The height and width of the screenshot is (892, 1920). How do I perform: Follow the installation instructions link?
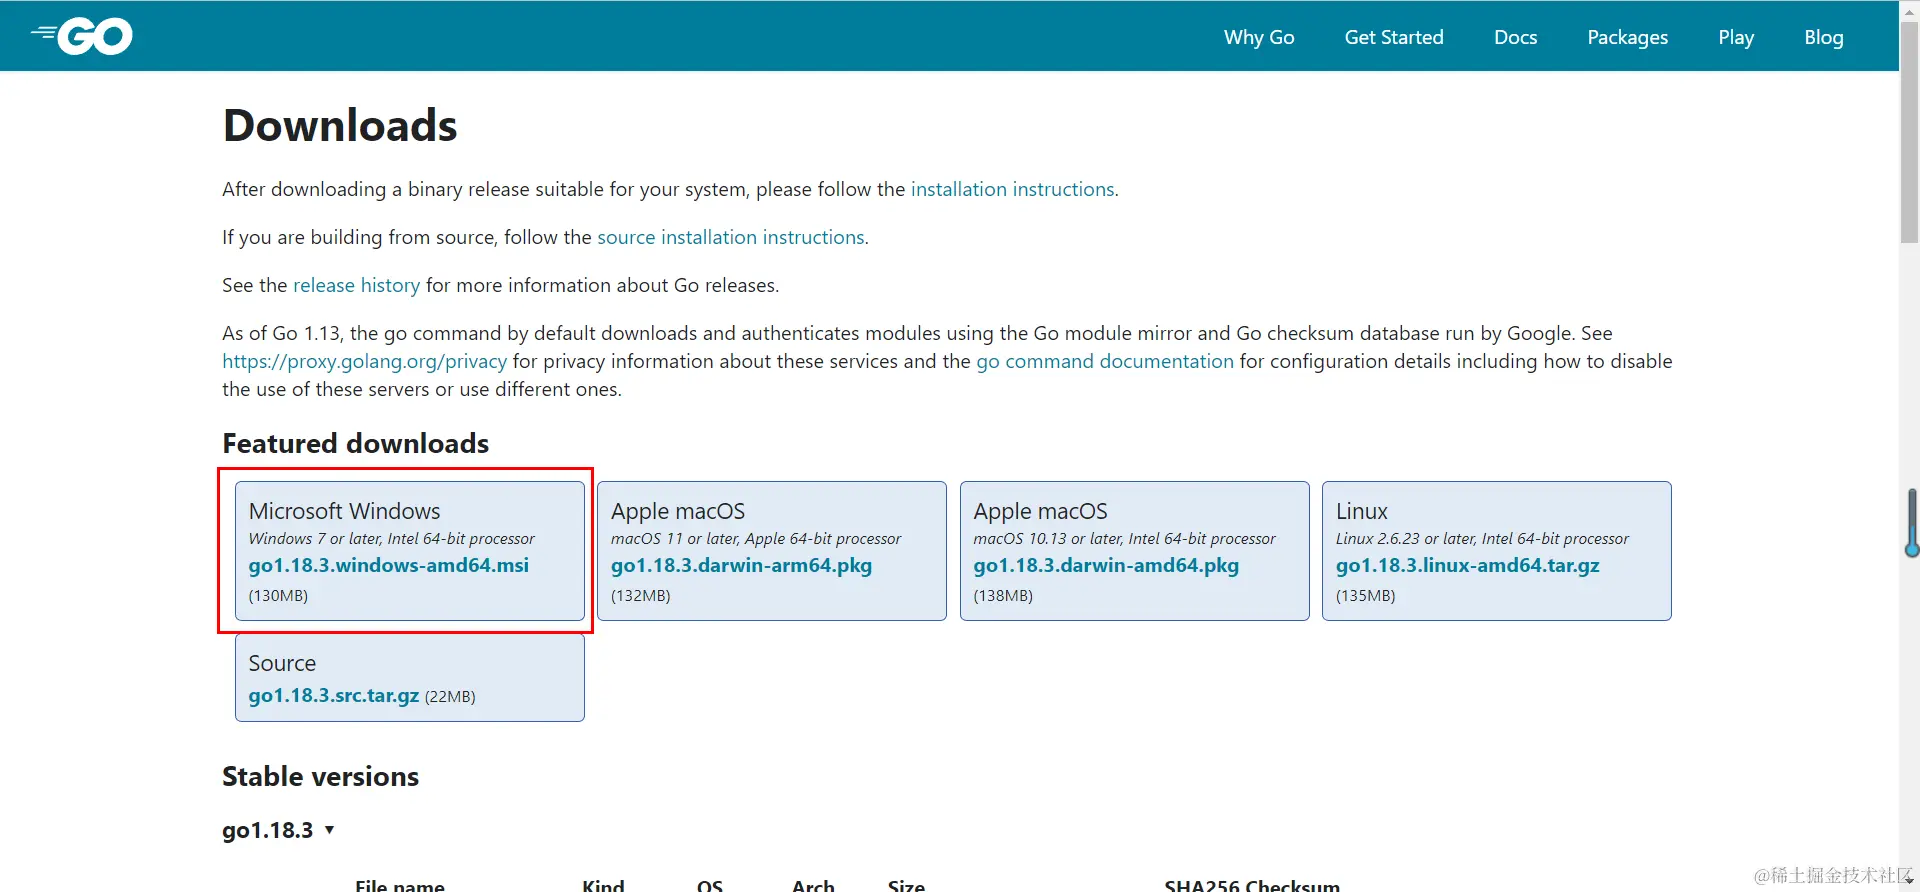click(x=1012, y=189)
